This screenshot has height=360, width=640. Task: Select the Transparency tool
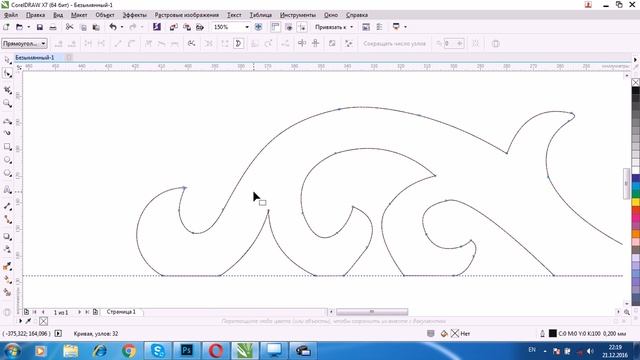(7, 249)
